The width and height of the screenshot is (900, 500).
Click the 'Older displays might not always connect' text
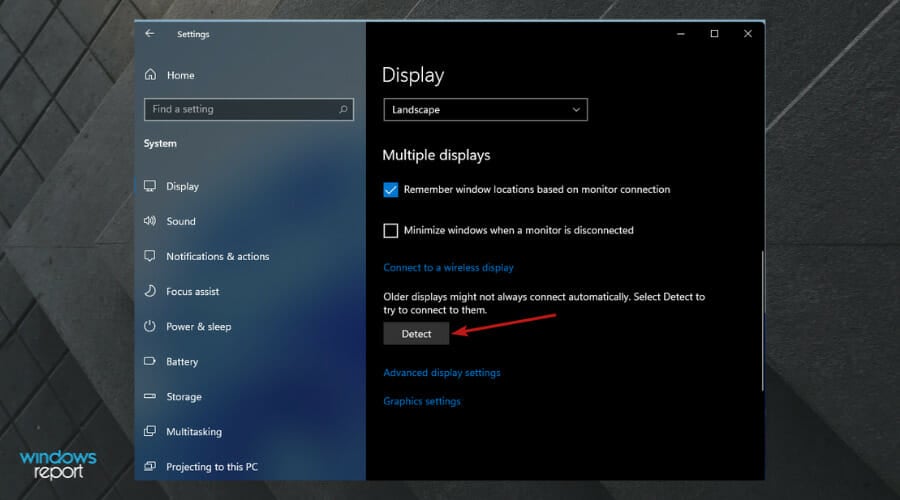coord(544,303)
